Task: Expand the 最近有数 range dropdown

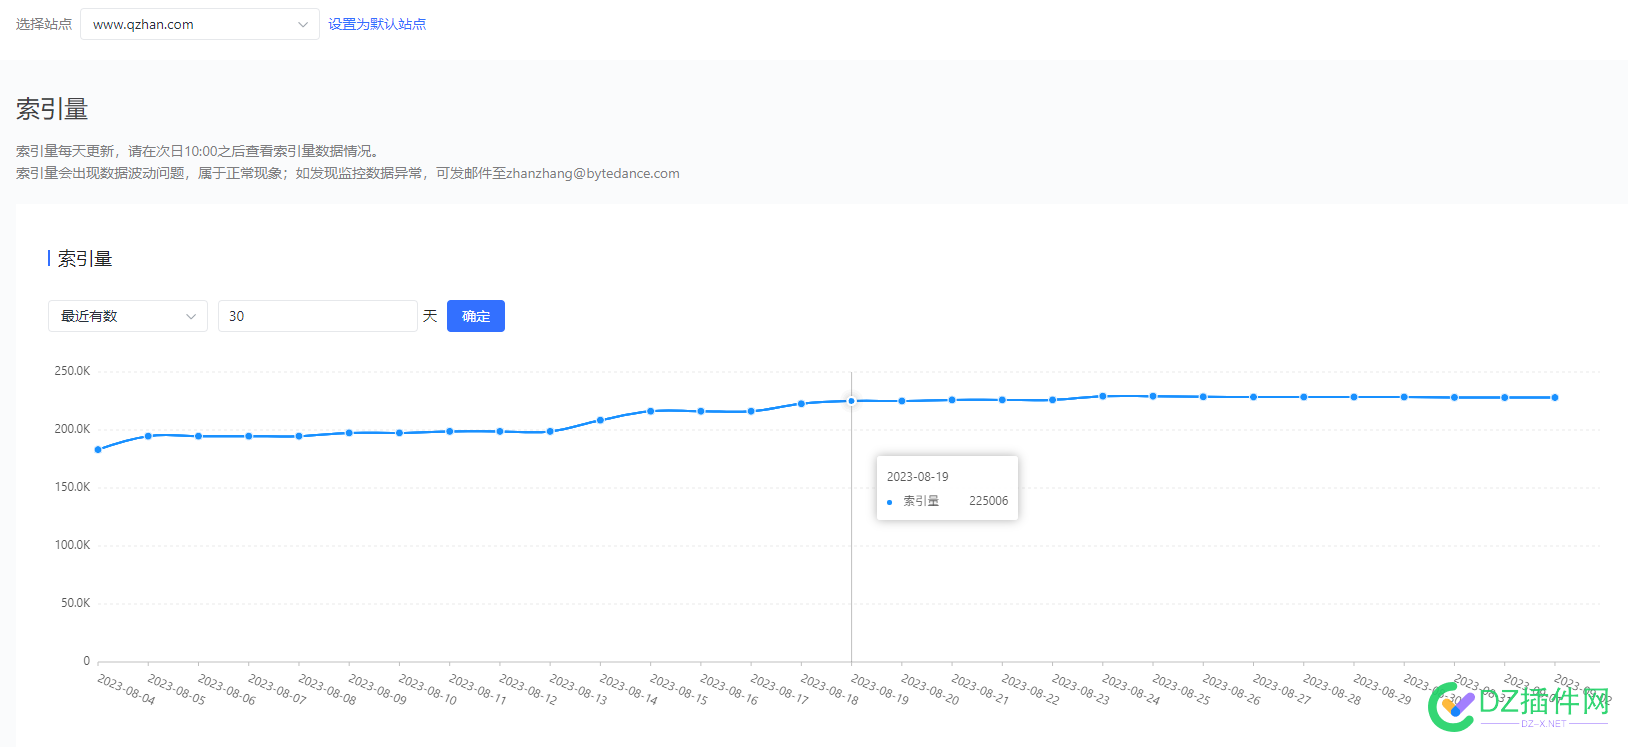Action: pos(128,316)
